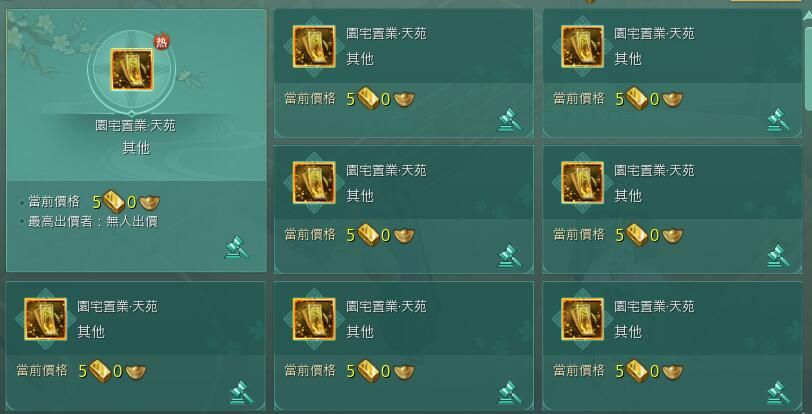Viewport: 812px width, 414px height.
Task: Click the item thumbnail in the bottom-left card
Action: [x=46, y=319]
